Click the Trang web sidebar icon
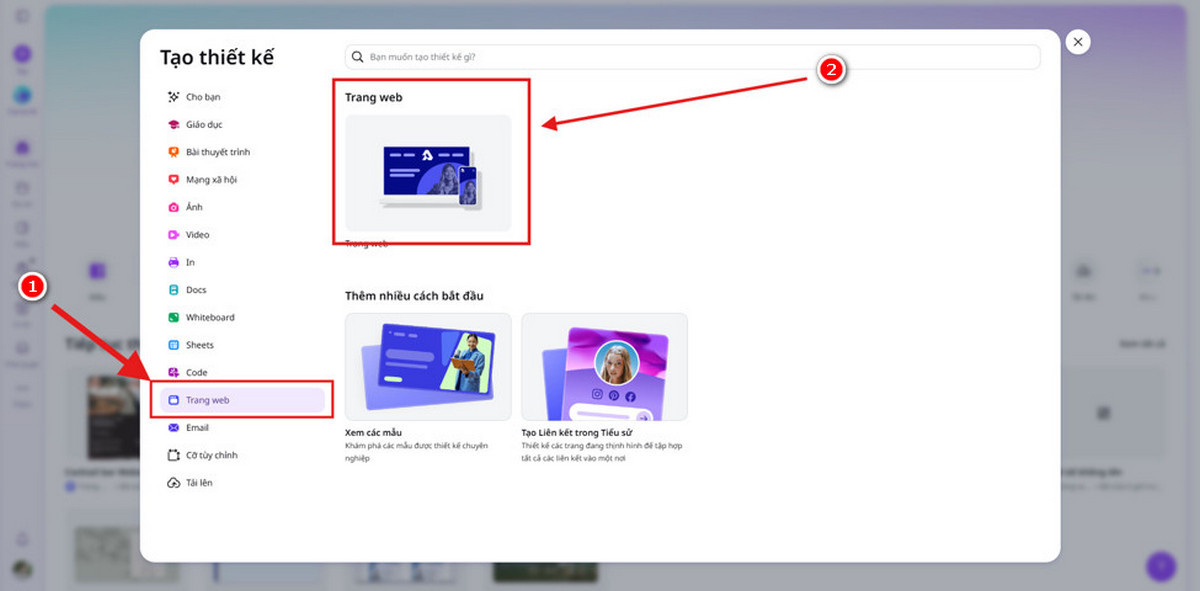The image size is (1200, 591). point(174,400)
